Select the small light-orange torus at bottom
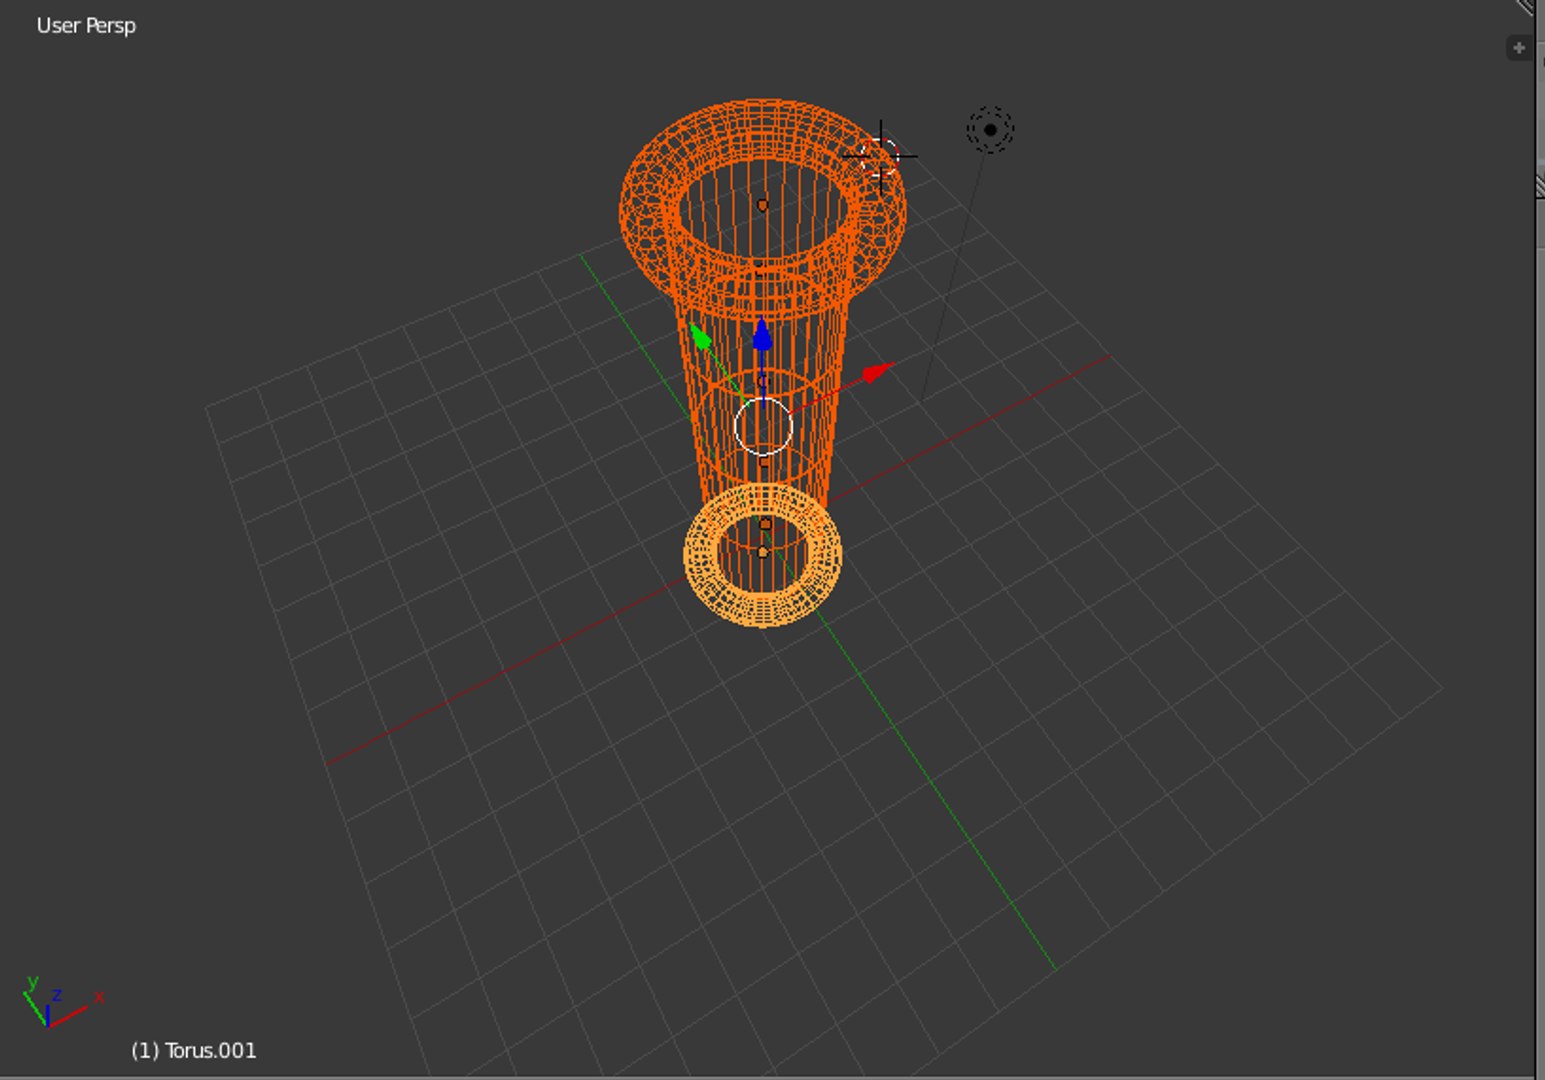This screenshot has width=1545, height=1080. [x=763, y=556]
